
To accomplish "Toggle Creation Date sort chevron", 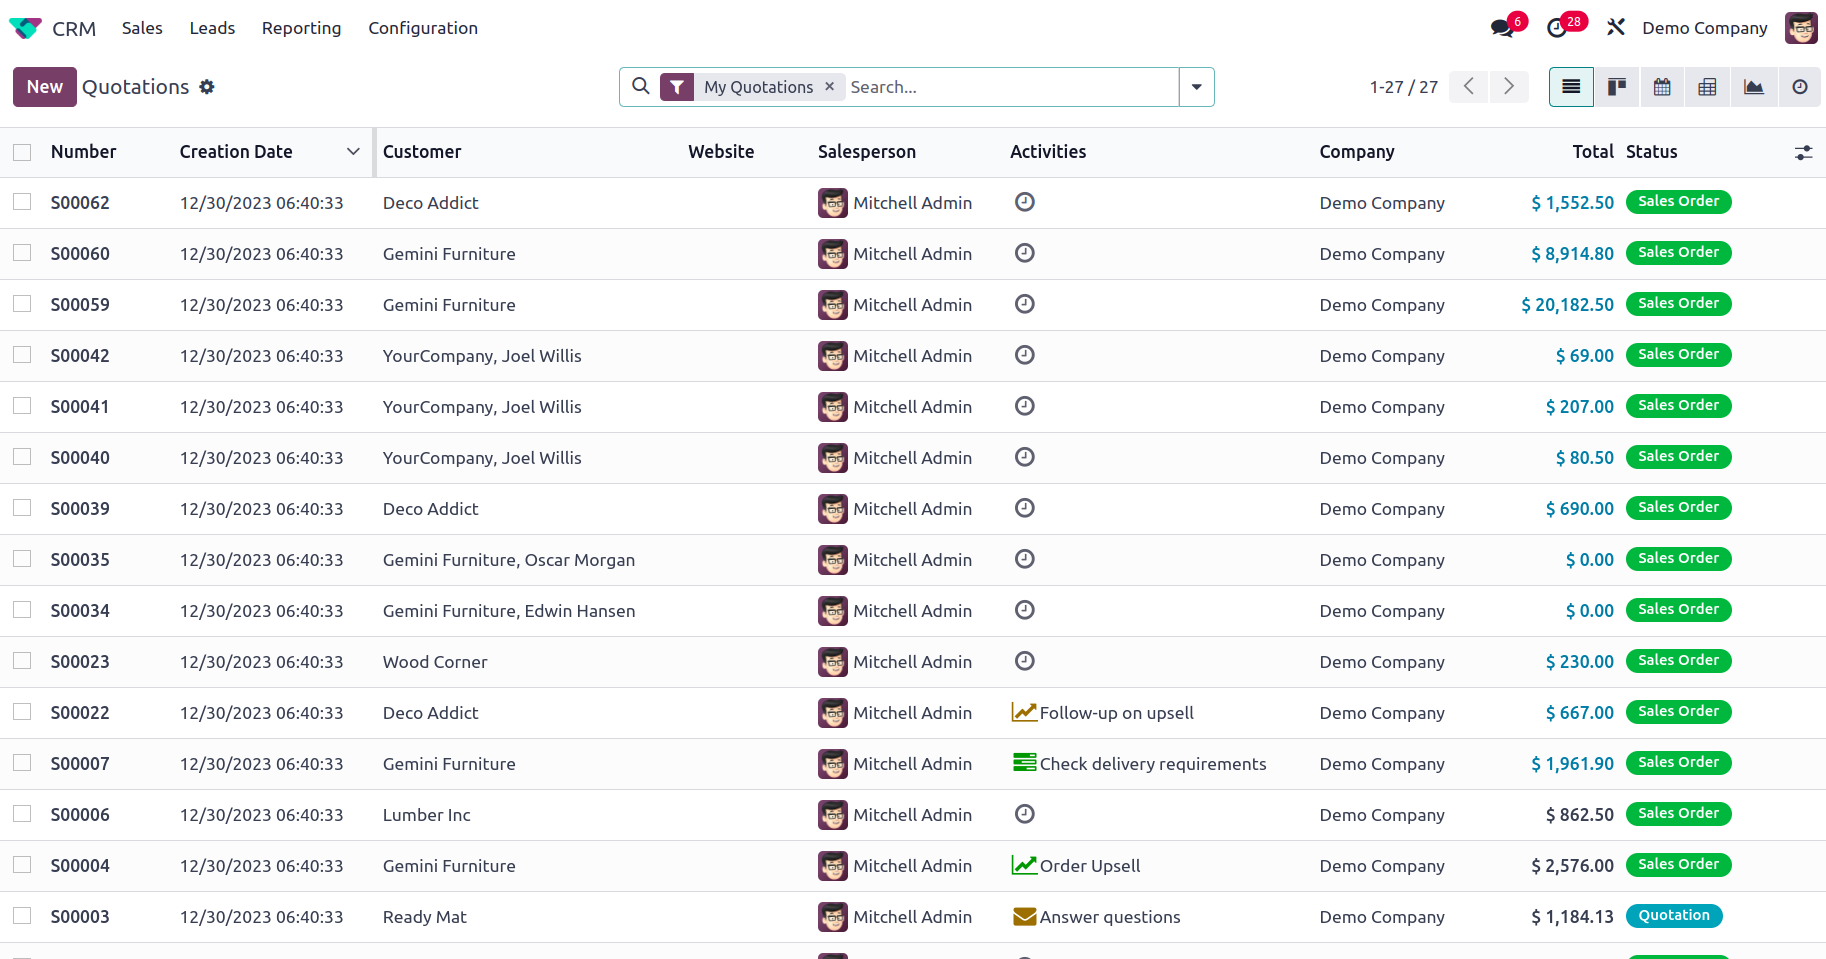I will (353, 151).
